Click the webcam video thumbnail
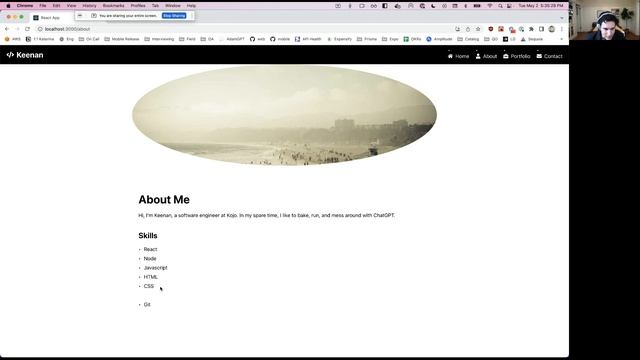 (x=604, y=20)
